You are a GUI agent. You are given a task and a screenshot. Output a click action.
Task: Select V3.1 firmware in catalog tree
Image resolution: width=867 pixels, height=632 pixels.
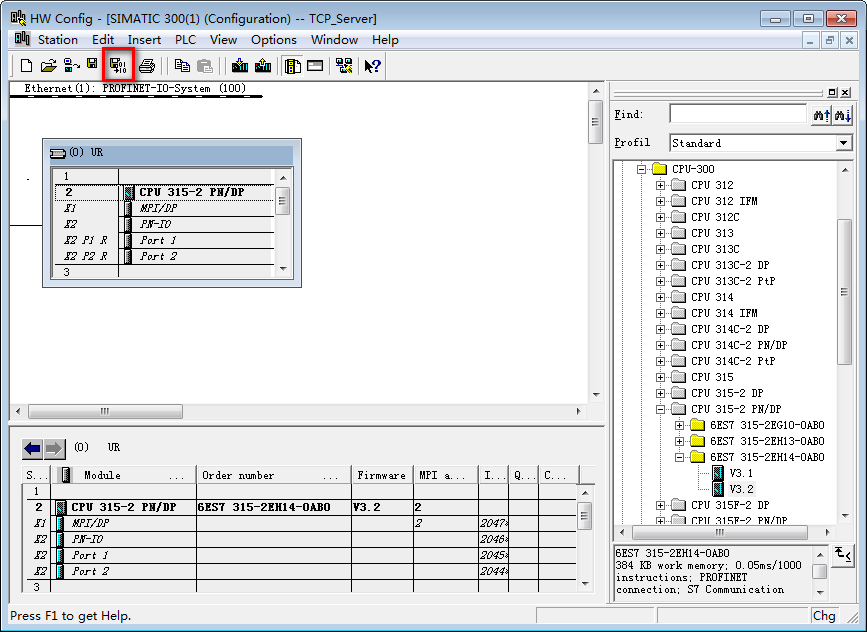741,473
